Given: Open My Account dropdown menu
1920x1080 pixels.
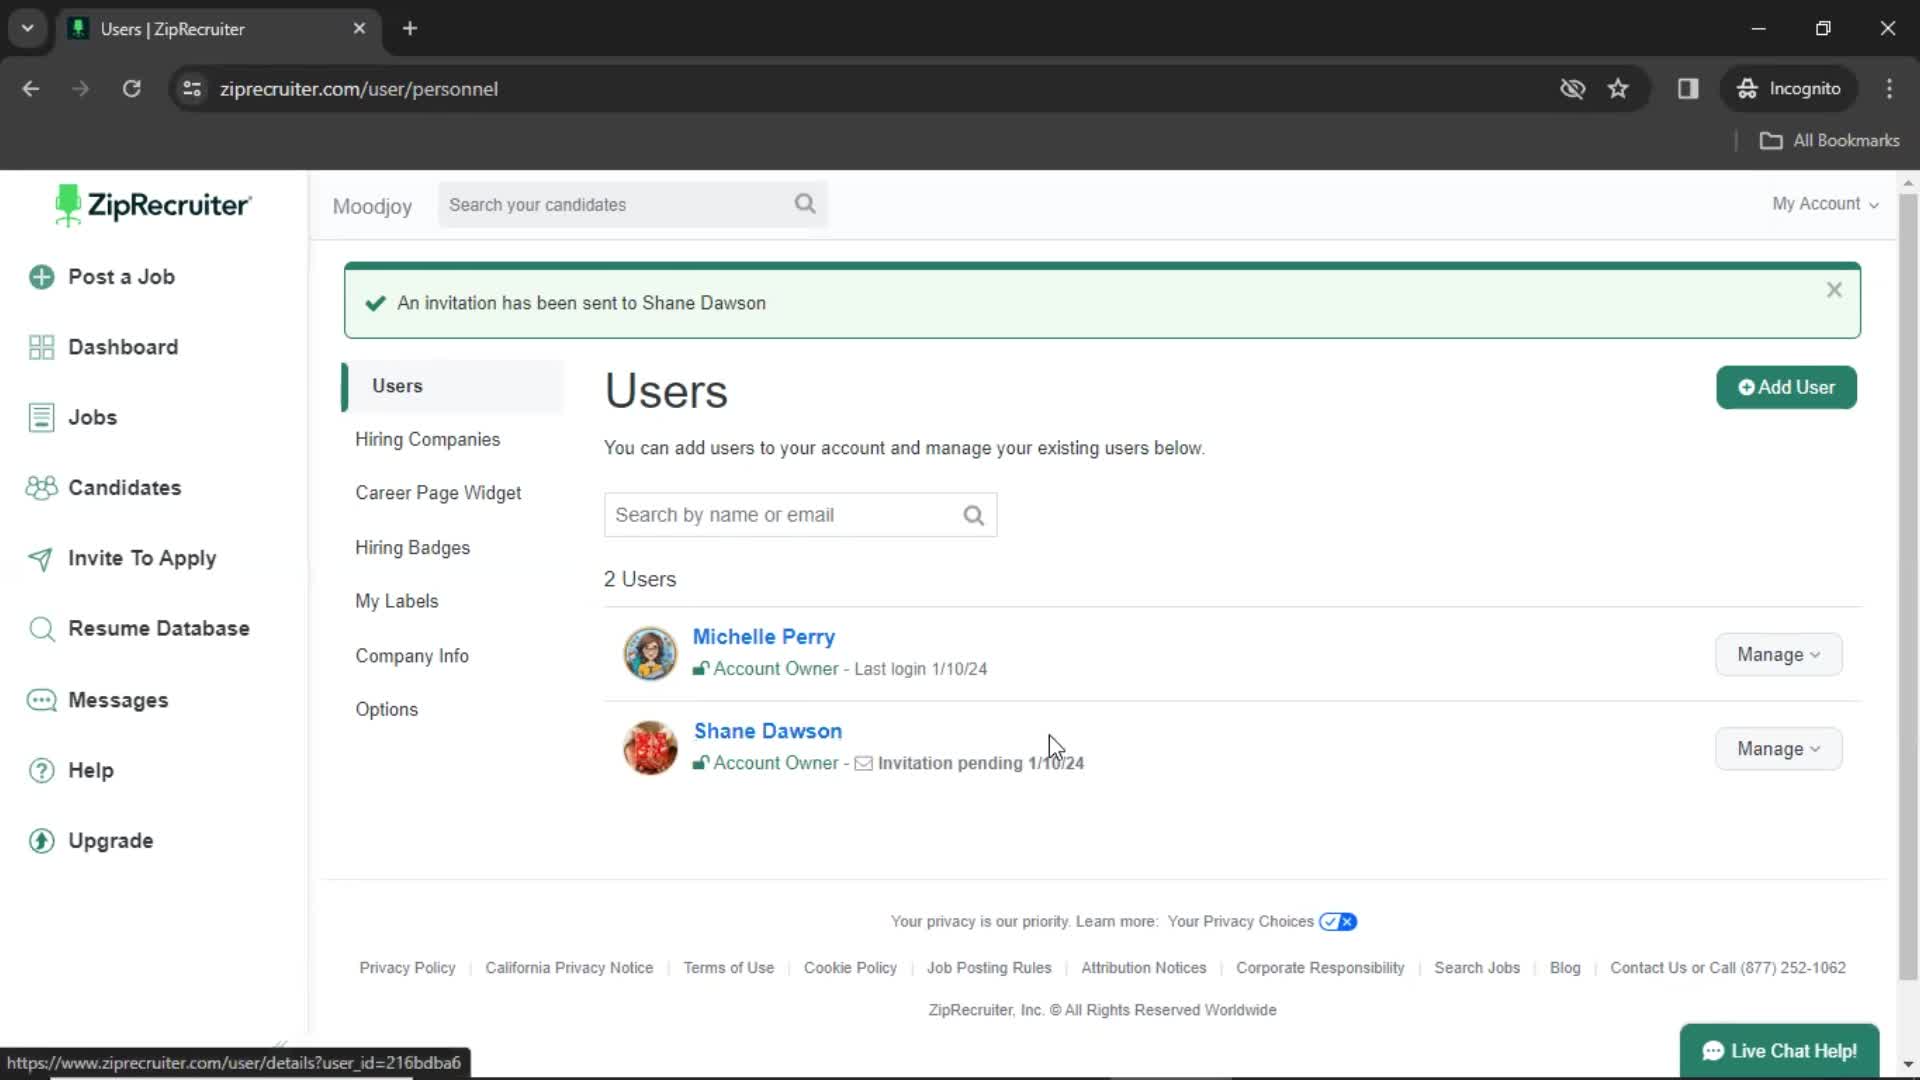Looking at the screenshot, I should click(x=1825, y=203).
